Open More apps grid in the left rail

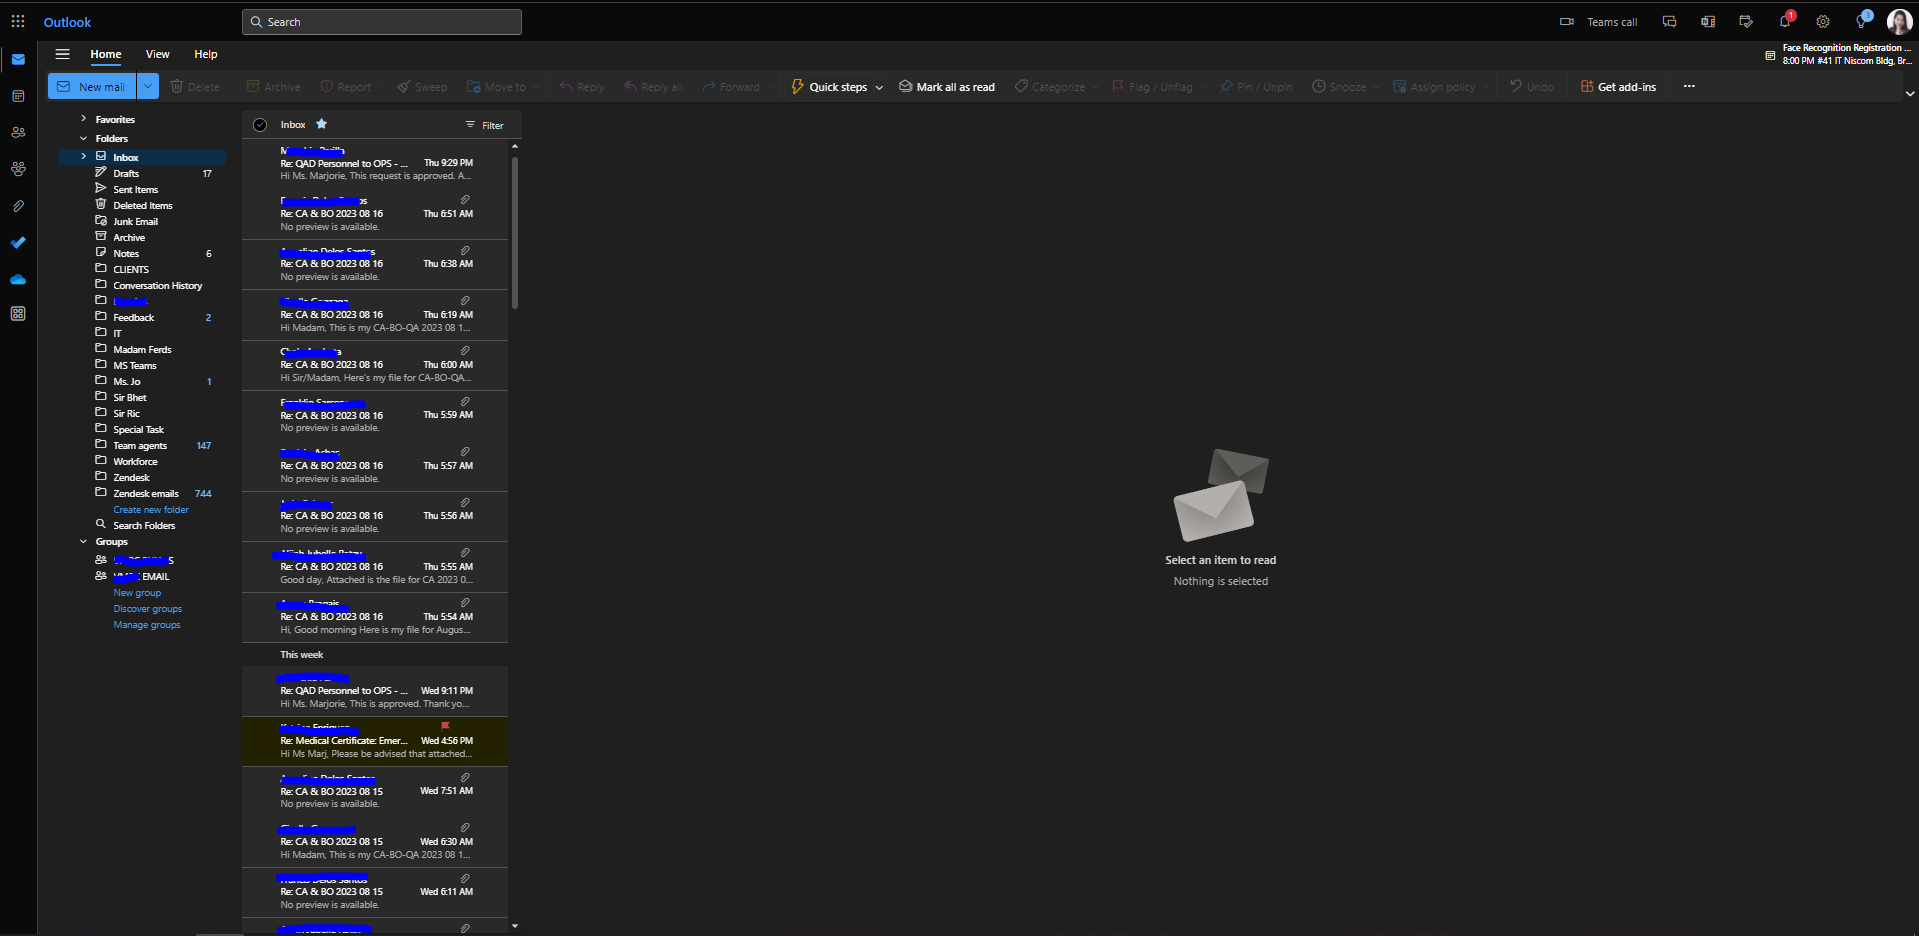pyautogui.click(x=18, y=314)
